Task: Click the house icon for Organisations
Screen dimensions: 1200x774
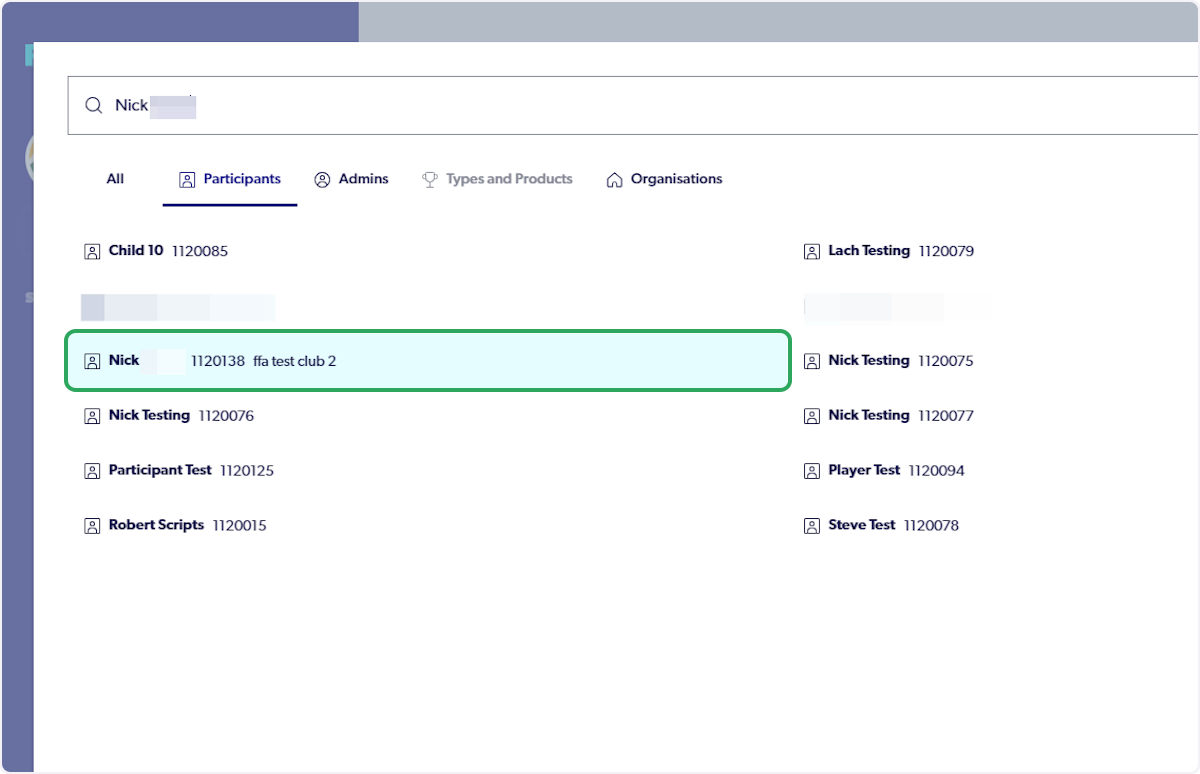Action: pos(615,180)
